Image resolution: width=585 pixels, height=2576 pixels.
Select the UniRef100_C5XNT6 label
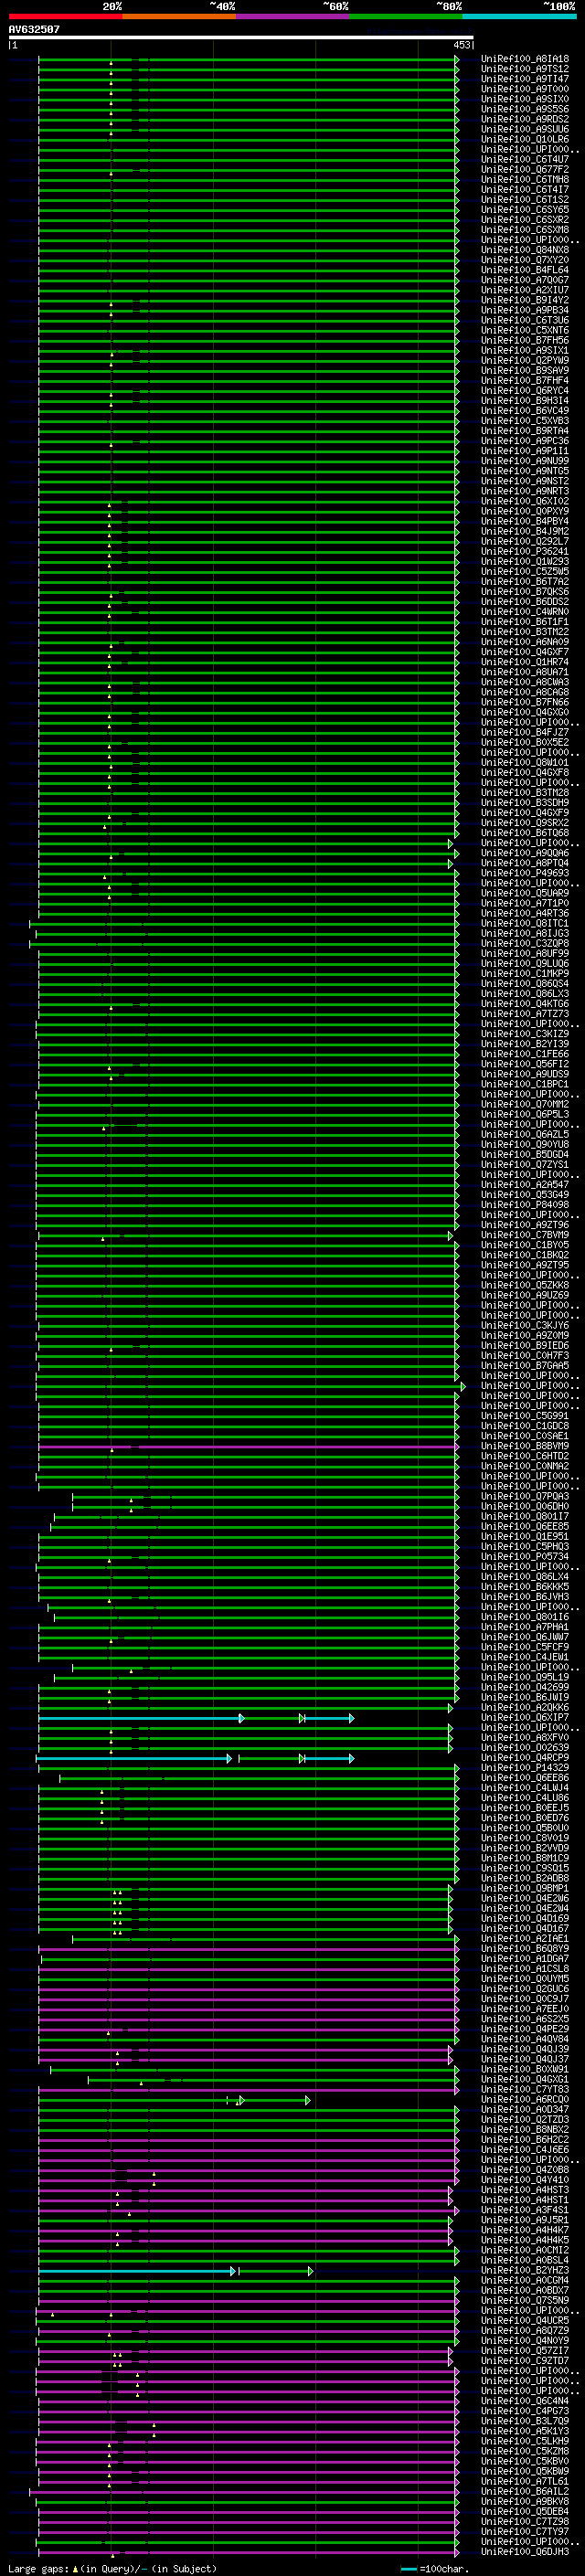(525, 330)
